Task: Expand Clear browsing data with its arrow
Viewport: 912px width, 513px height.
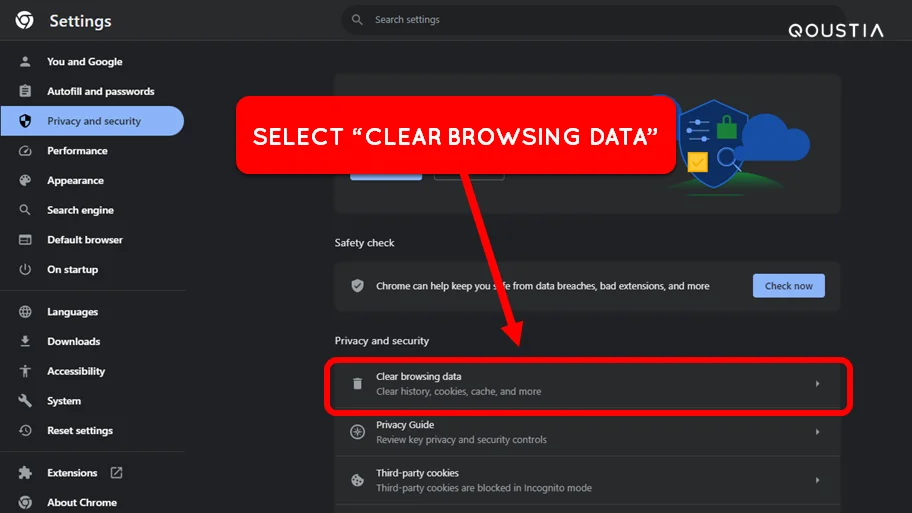Action: click(817, 384)
